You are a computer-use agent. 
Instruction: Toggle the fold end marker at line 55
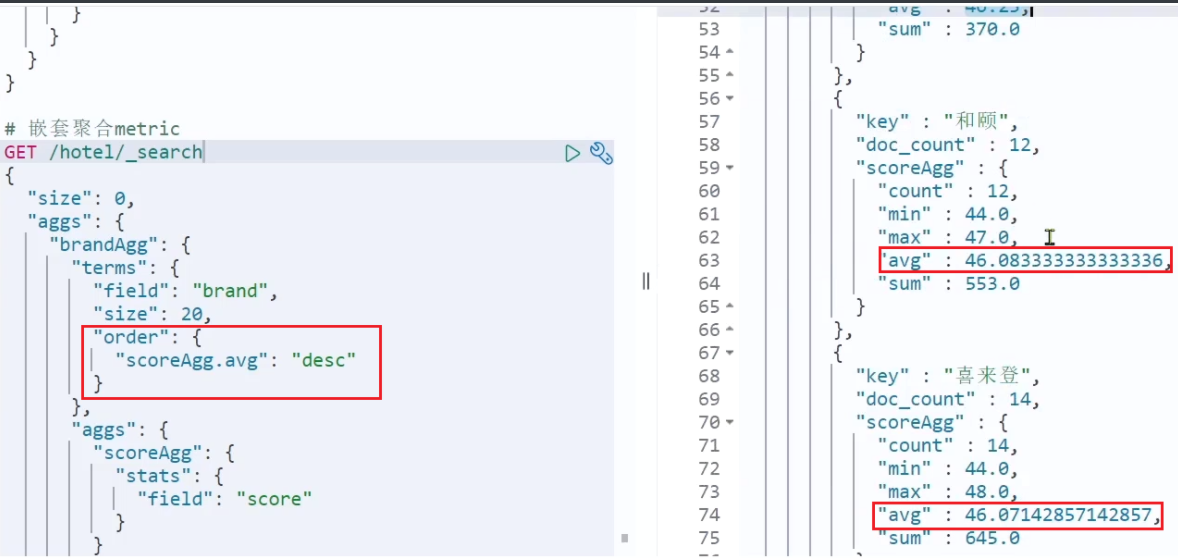click(x=731, y=75)
